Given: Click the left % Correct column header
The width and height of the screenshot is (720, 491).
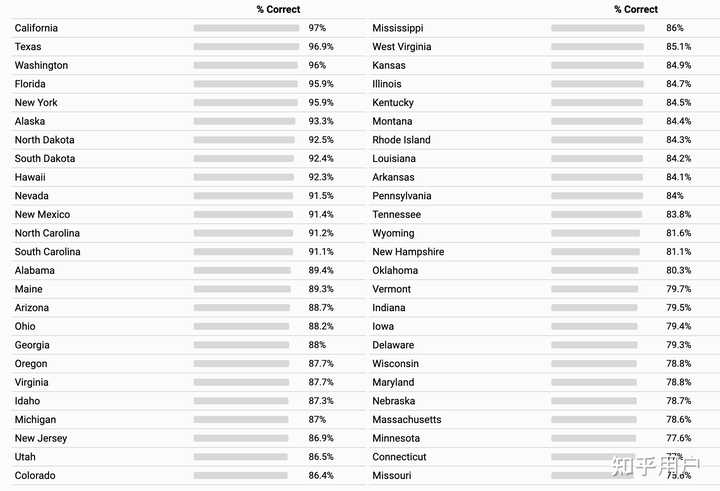Looking at the screenshot, I should [278, 9].
